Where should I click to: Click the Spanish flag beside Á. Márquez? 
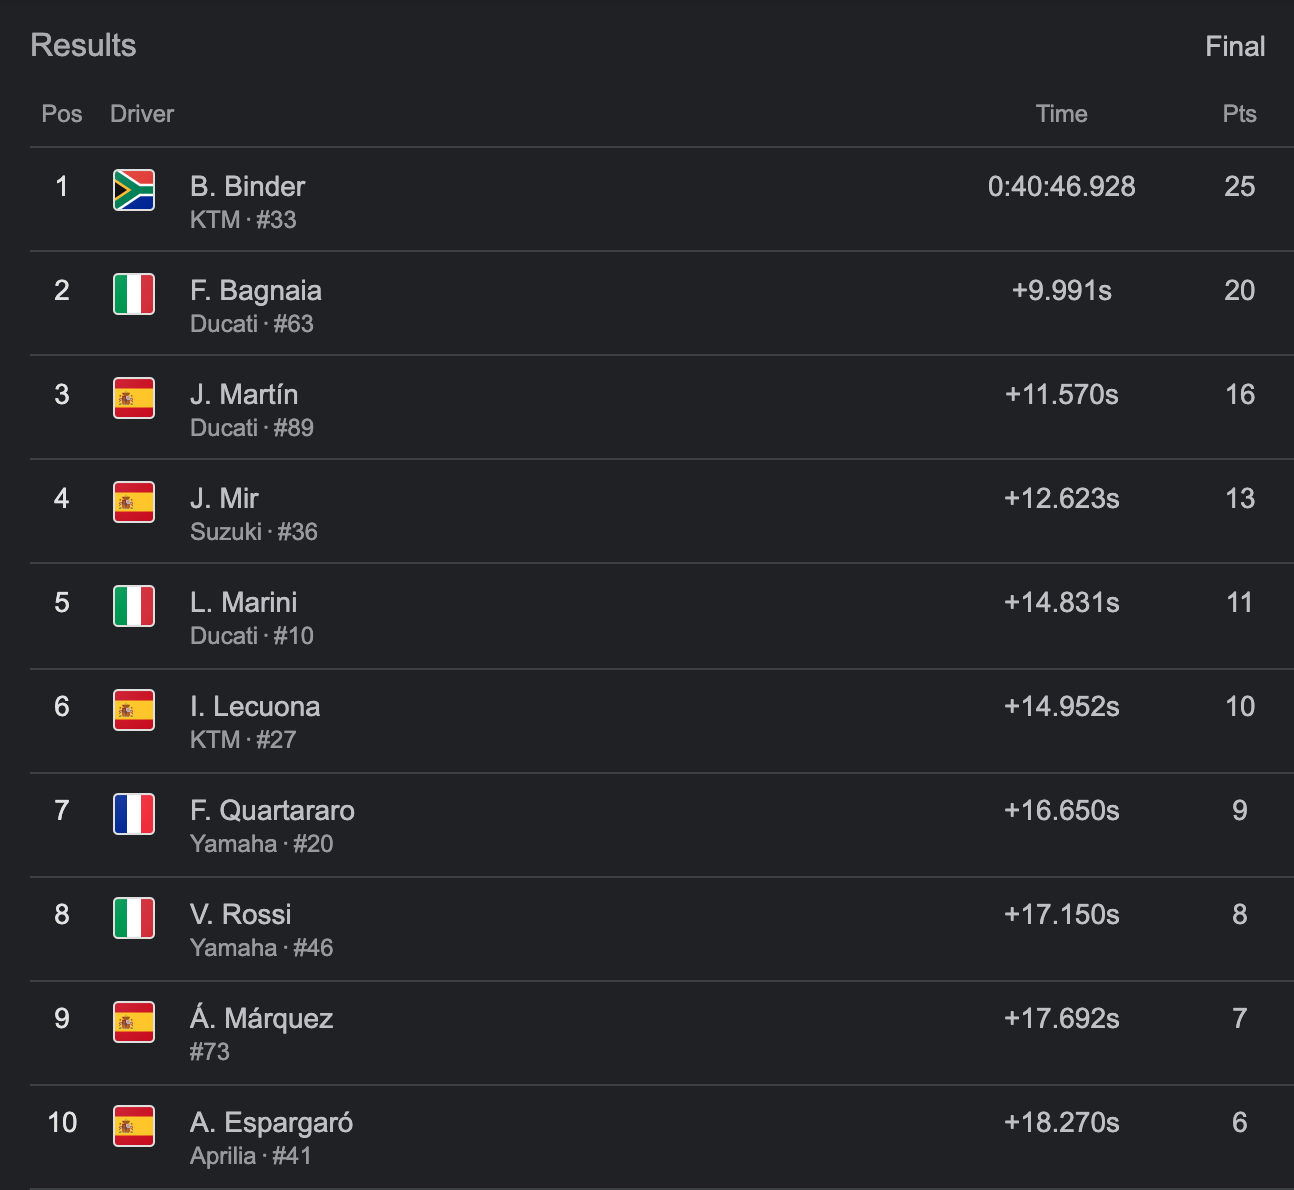click(134, 1022)
